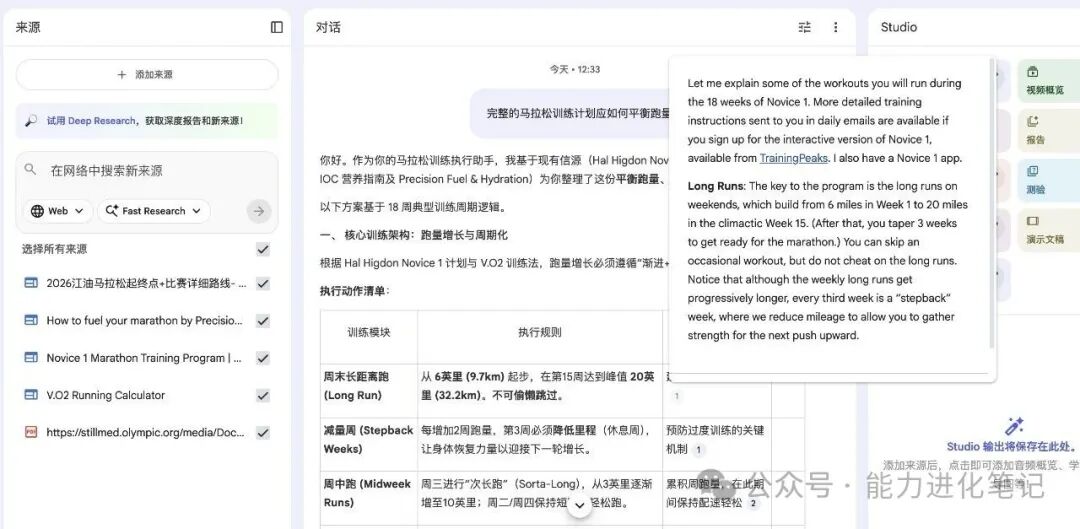Click the 测验 quiz icon

(x=1032, y=171)
